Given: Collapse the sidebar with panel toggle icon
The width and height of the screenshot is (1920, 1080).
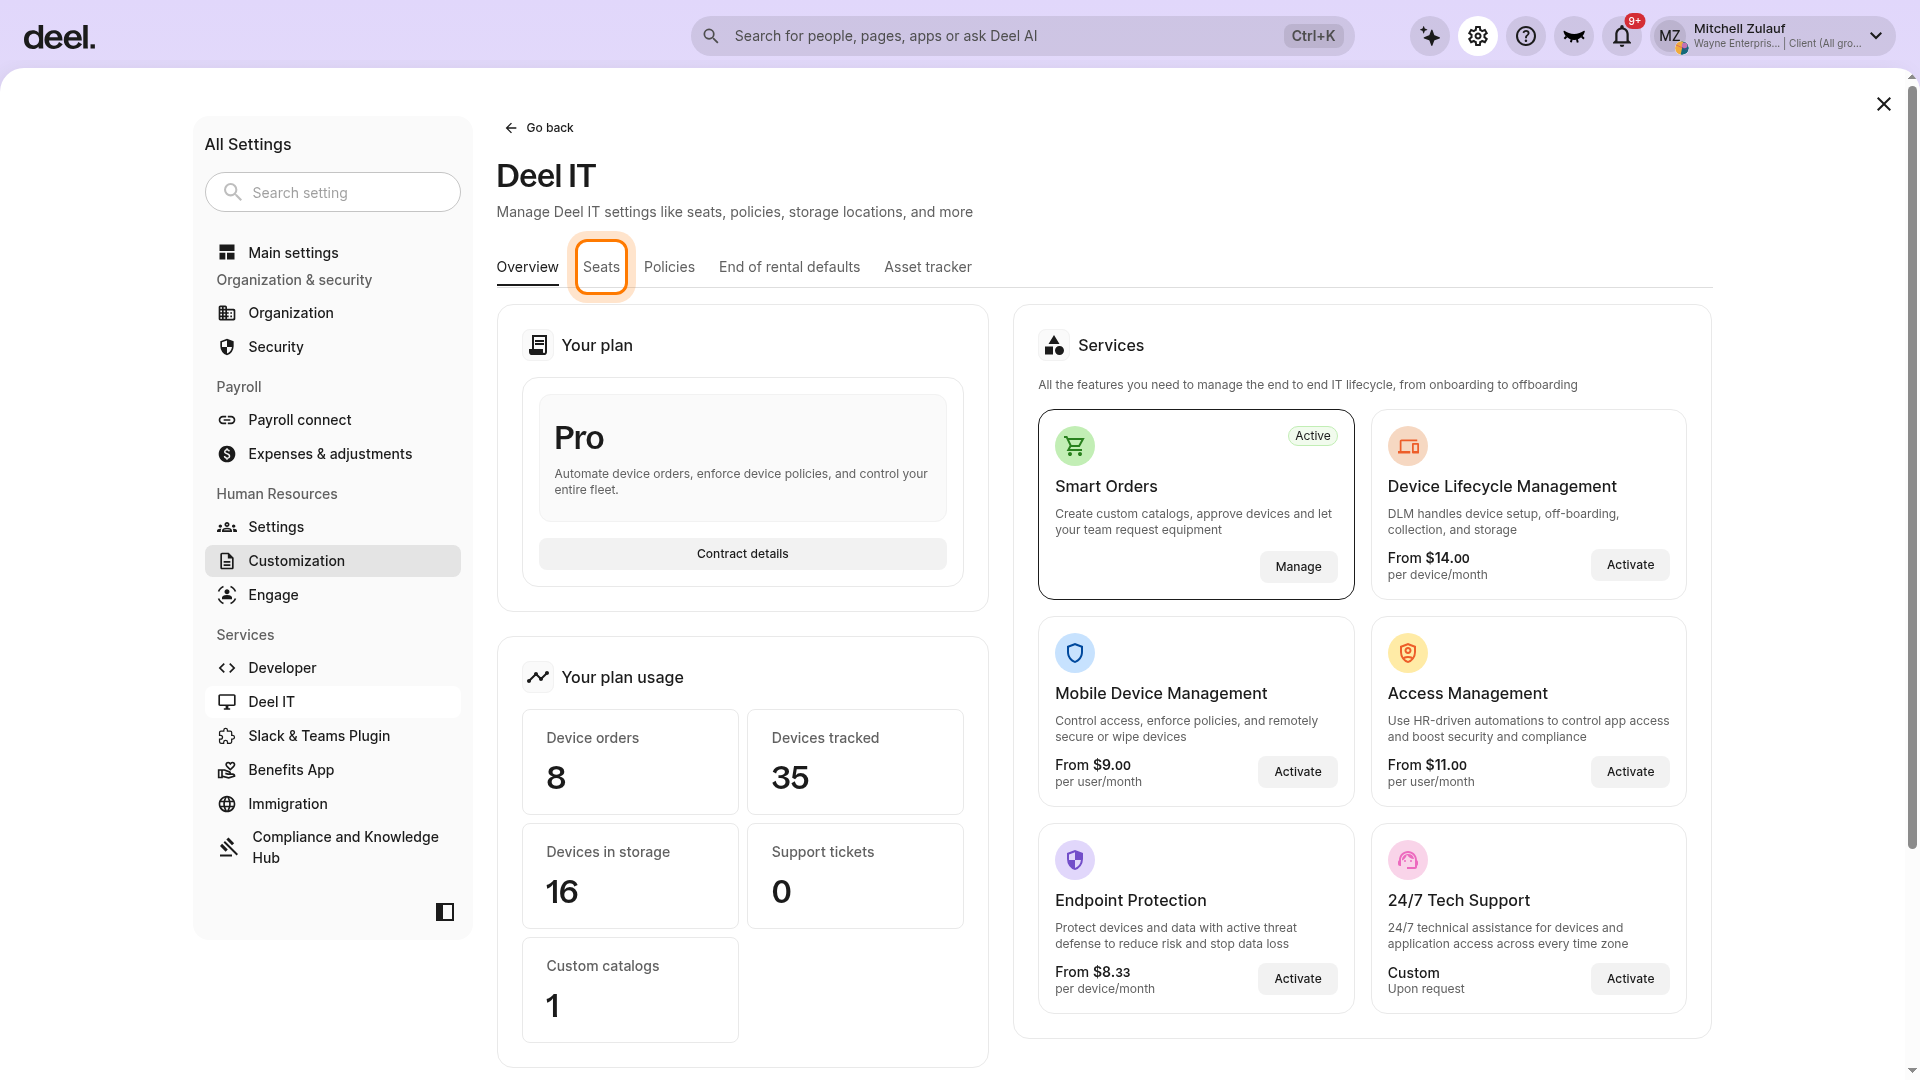Looking at the screenshot, I should pyautogui.click(x=445, y=912).
